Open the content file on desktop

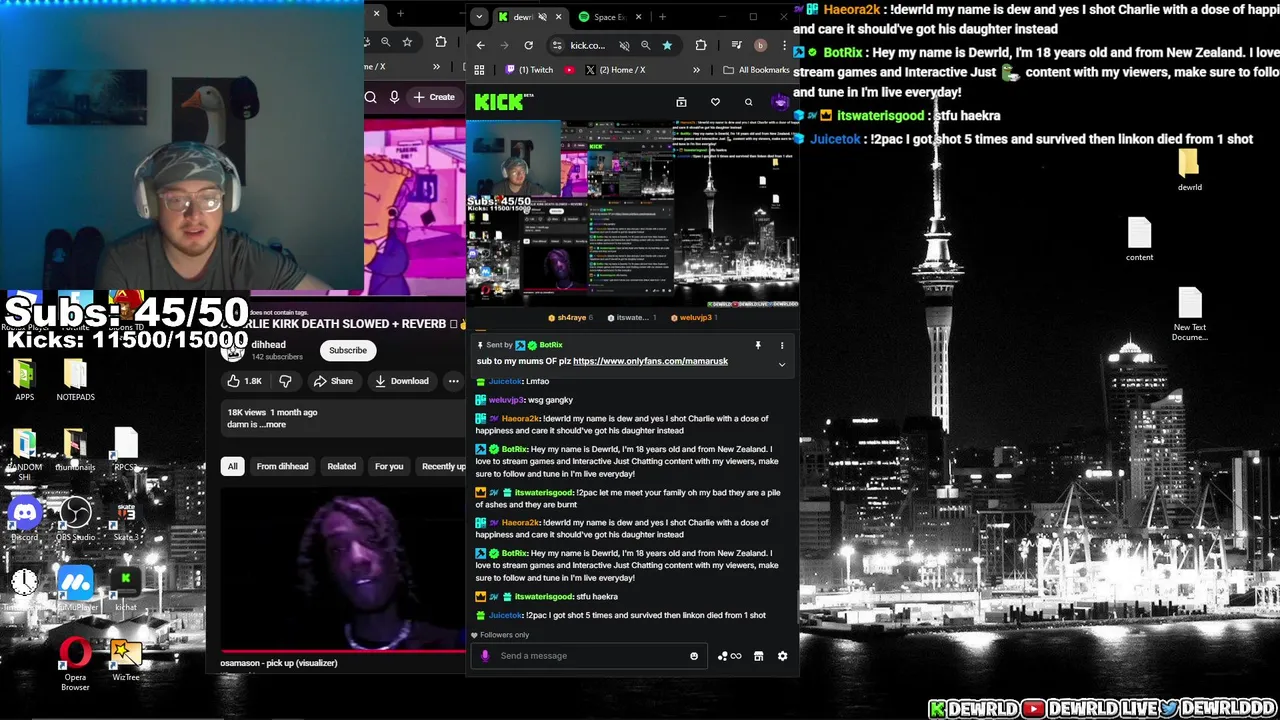[1139, 240]
